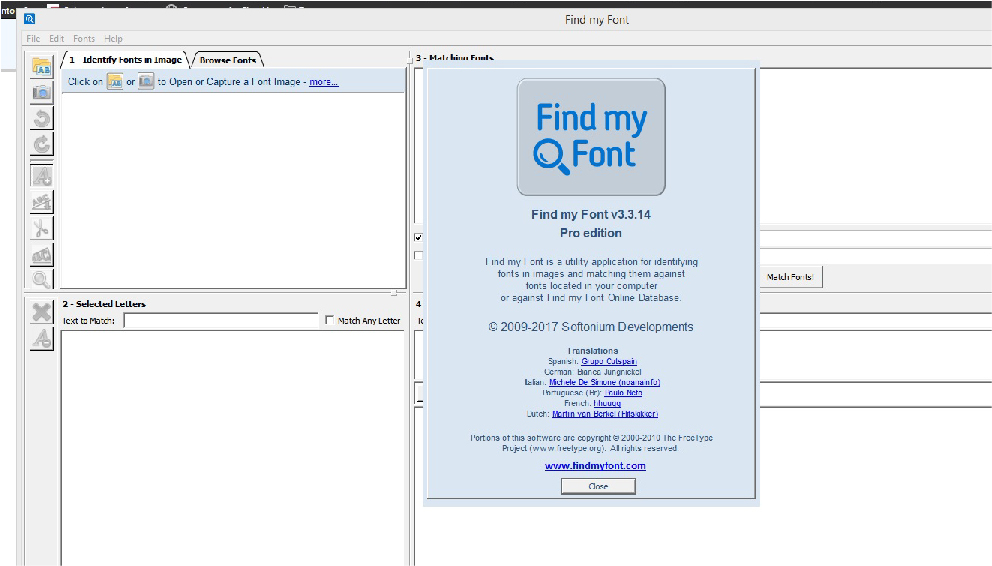Click the inline folder icon in the hint bar
The height and width of the screenshot is (566, 992).
click(x=115, y=82)
